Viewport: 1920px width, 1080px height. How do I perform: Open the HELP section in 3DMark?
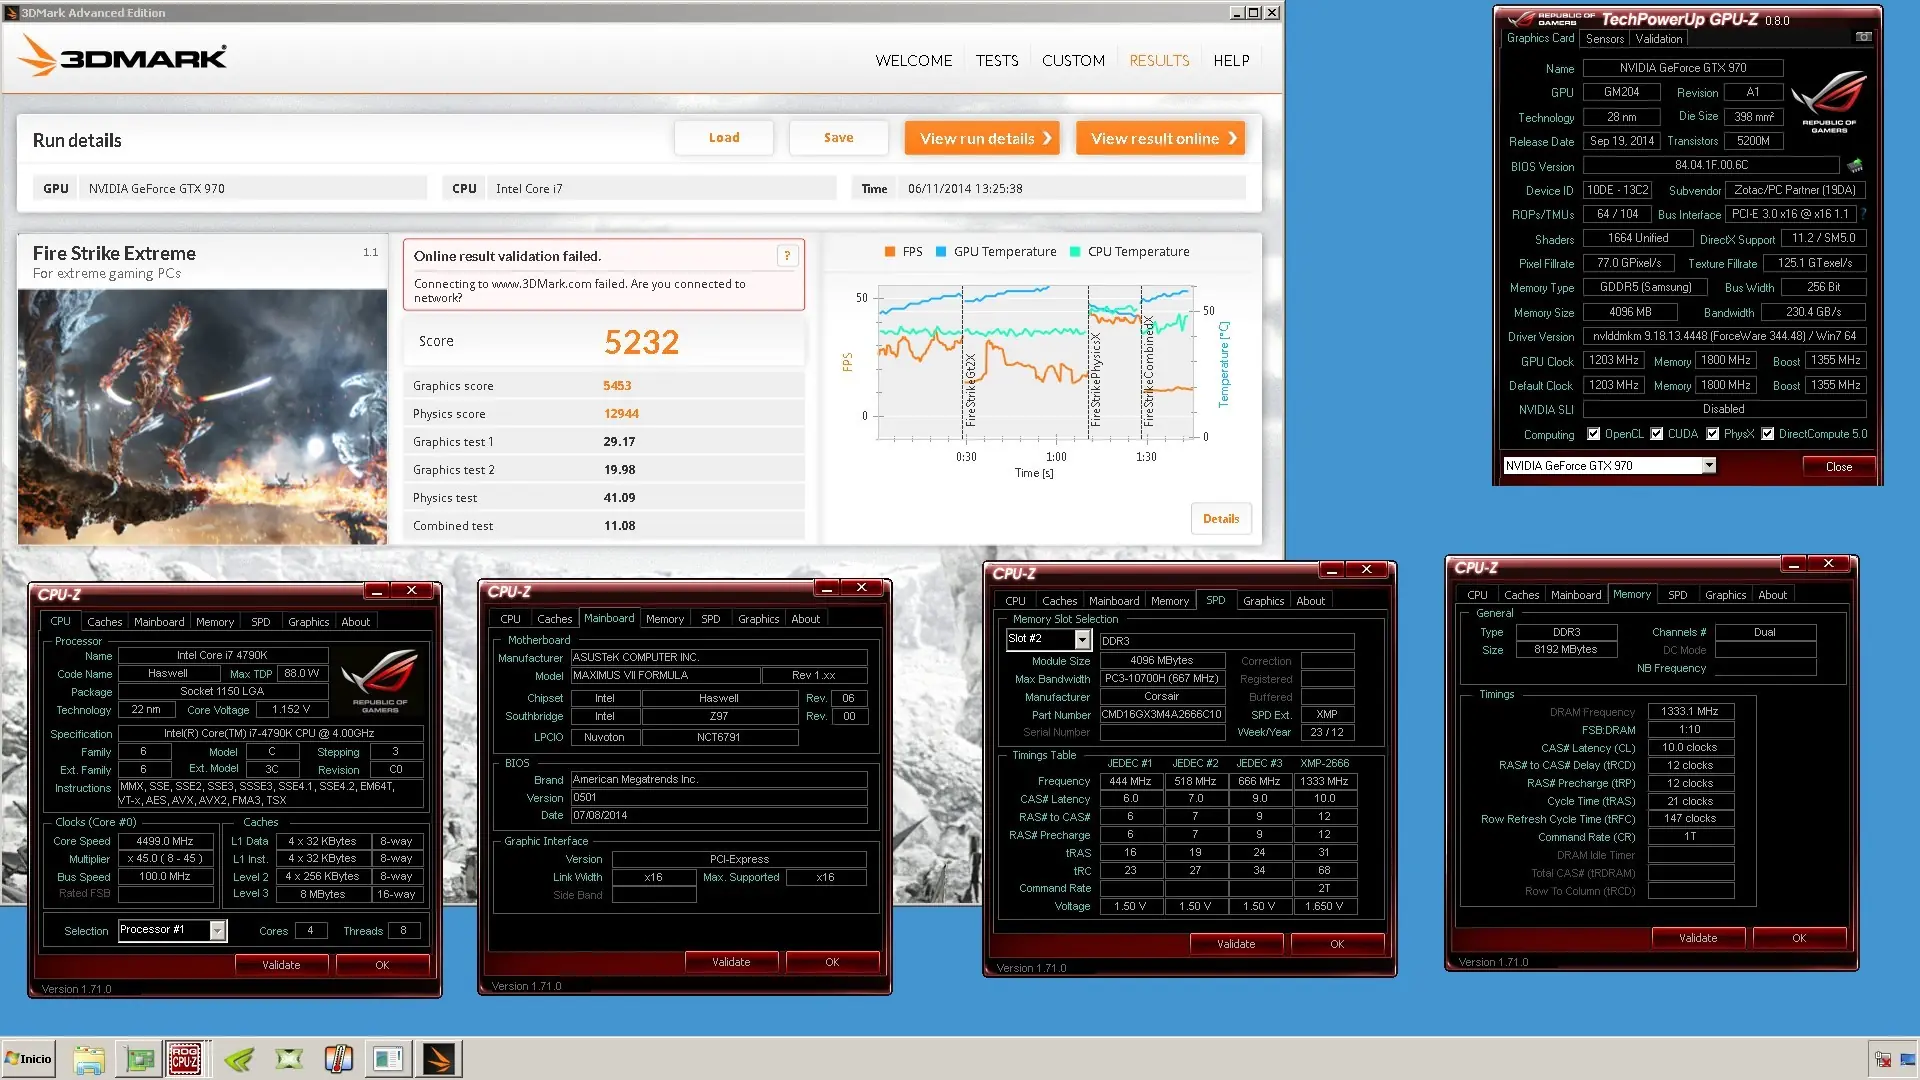pyautogui.click(x=1231, y=60)
